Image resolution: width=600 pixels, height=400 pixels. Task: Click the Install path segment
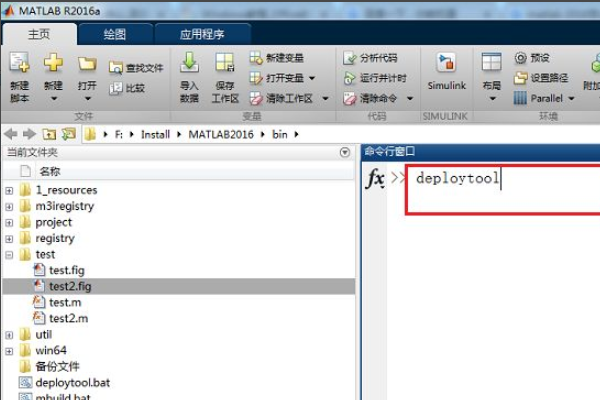(155, 134)
